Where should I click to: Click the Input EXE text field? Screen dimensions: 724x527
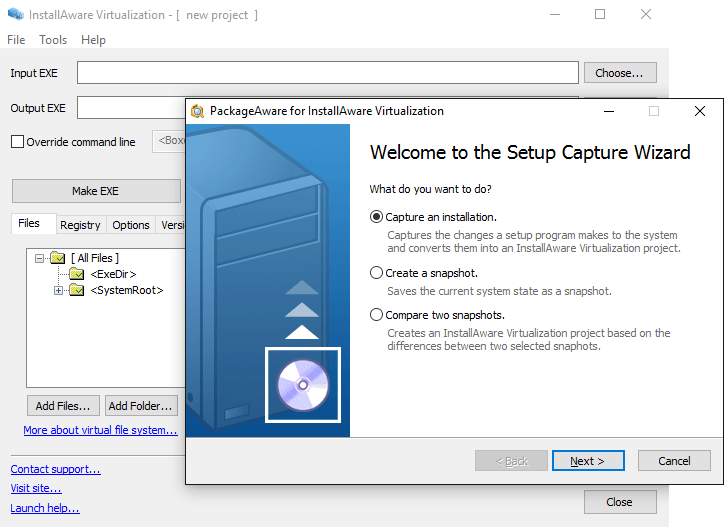tap(327, 73)
